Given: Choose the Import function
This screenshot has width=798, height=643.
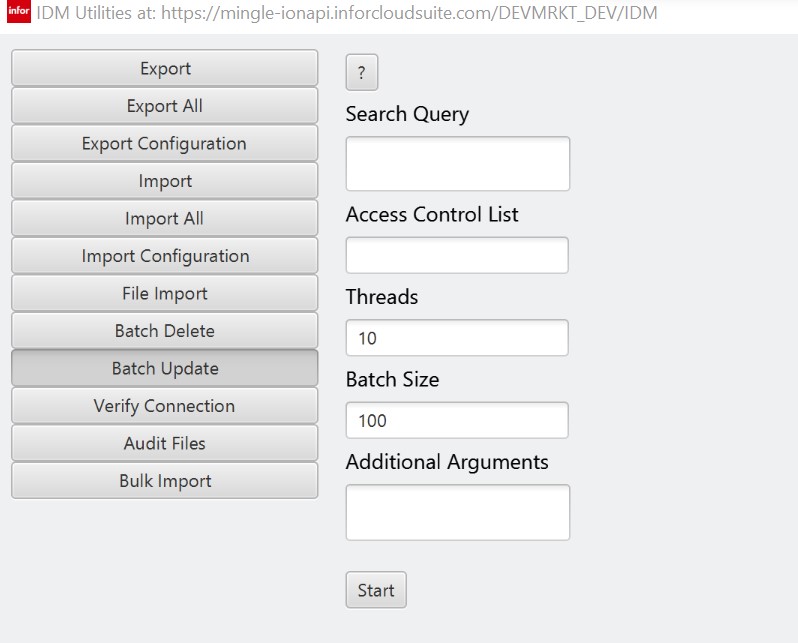Looking at the screenshot, I should click(165, 181).
